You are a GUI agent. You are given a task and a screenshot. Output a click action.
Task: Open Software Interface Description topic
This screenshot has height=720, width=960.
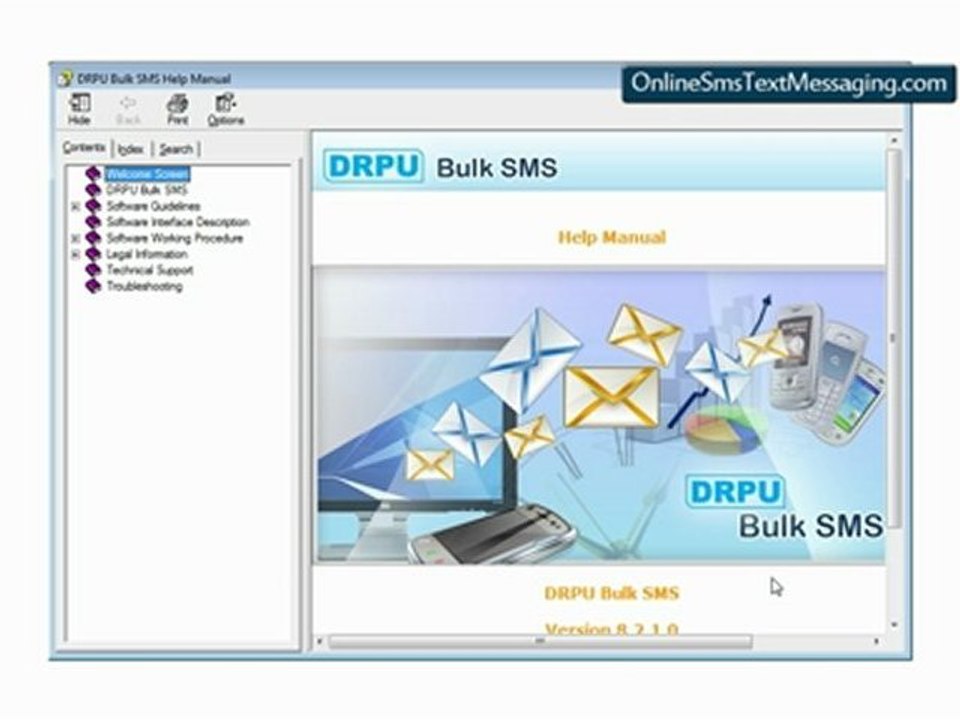[178, 222]
